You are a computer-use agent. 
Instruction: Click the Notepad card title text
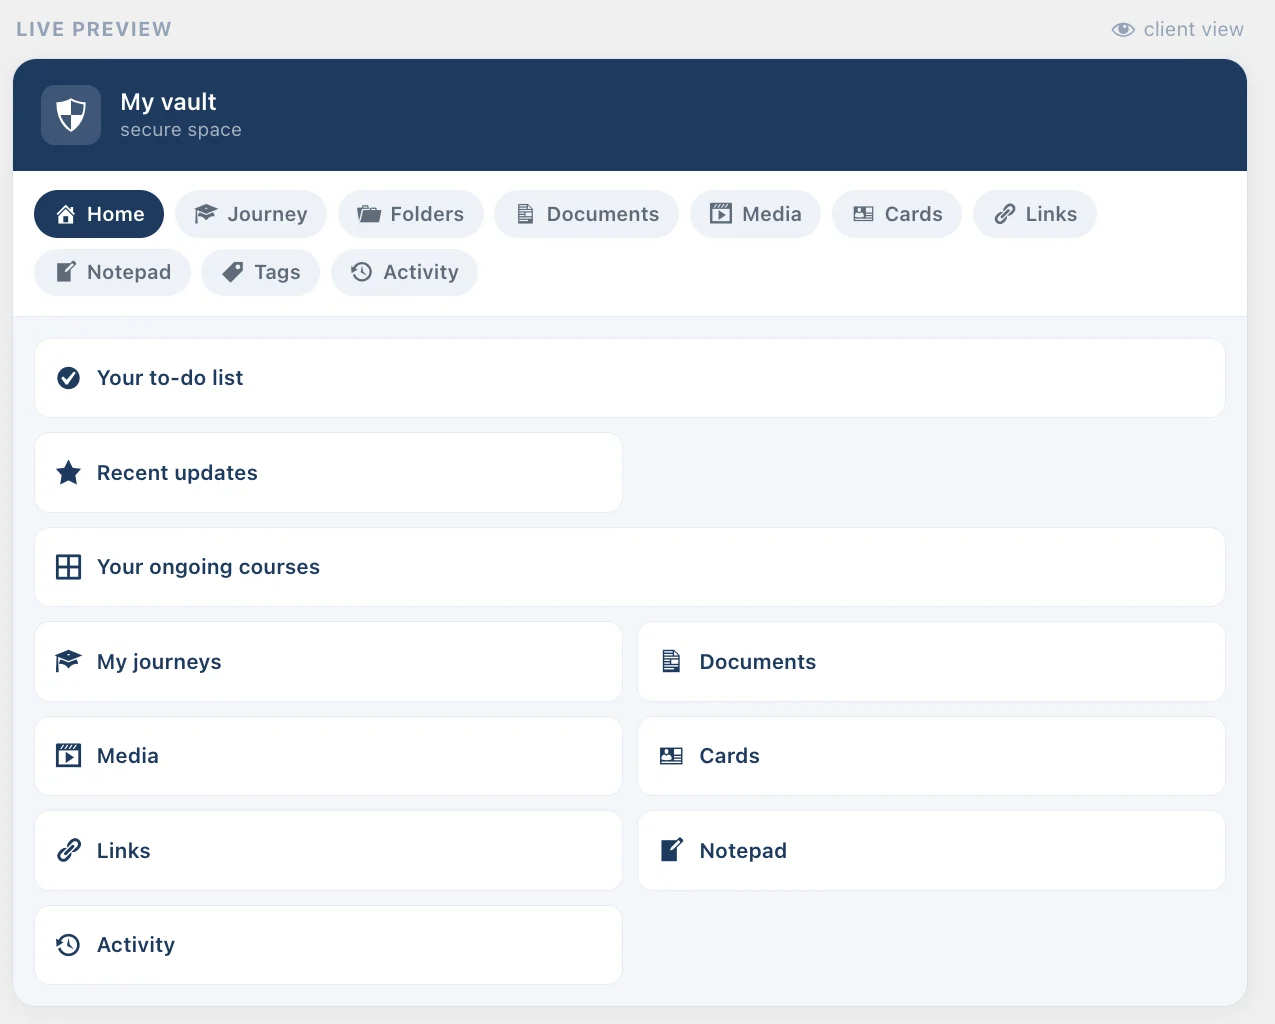click(x=743, y=851)
